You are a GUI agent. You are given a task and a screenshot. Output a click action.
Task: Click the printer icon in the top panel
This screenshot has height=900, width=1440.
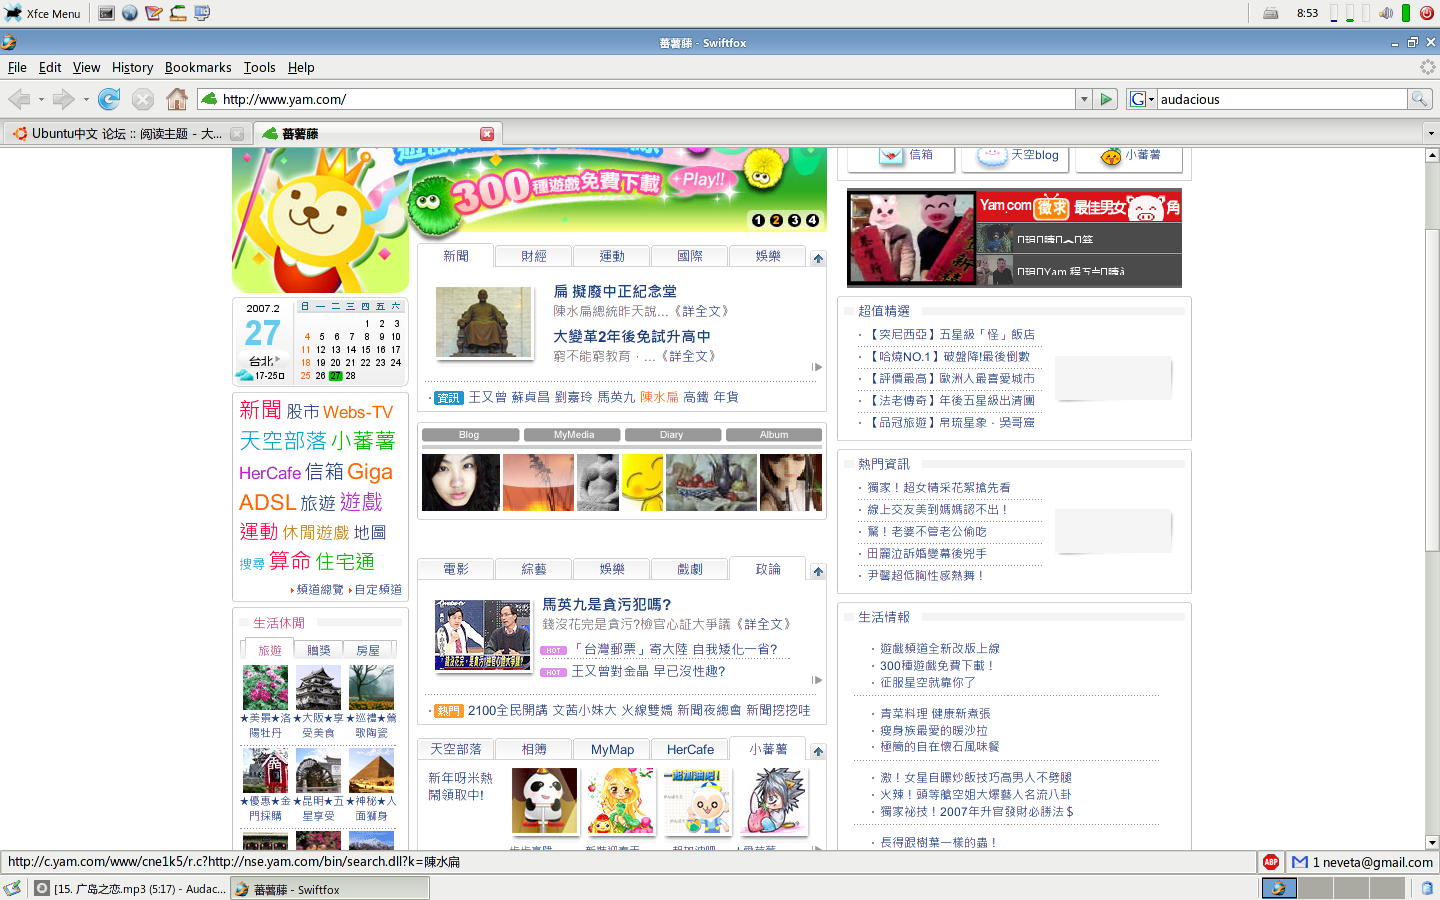[1271, 13]
